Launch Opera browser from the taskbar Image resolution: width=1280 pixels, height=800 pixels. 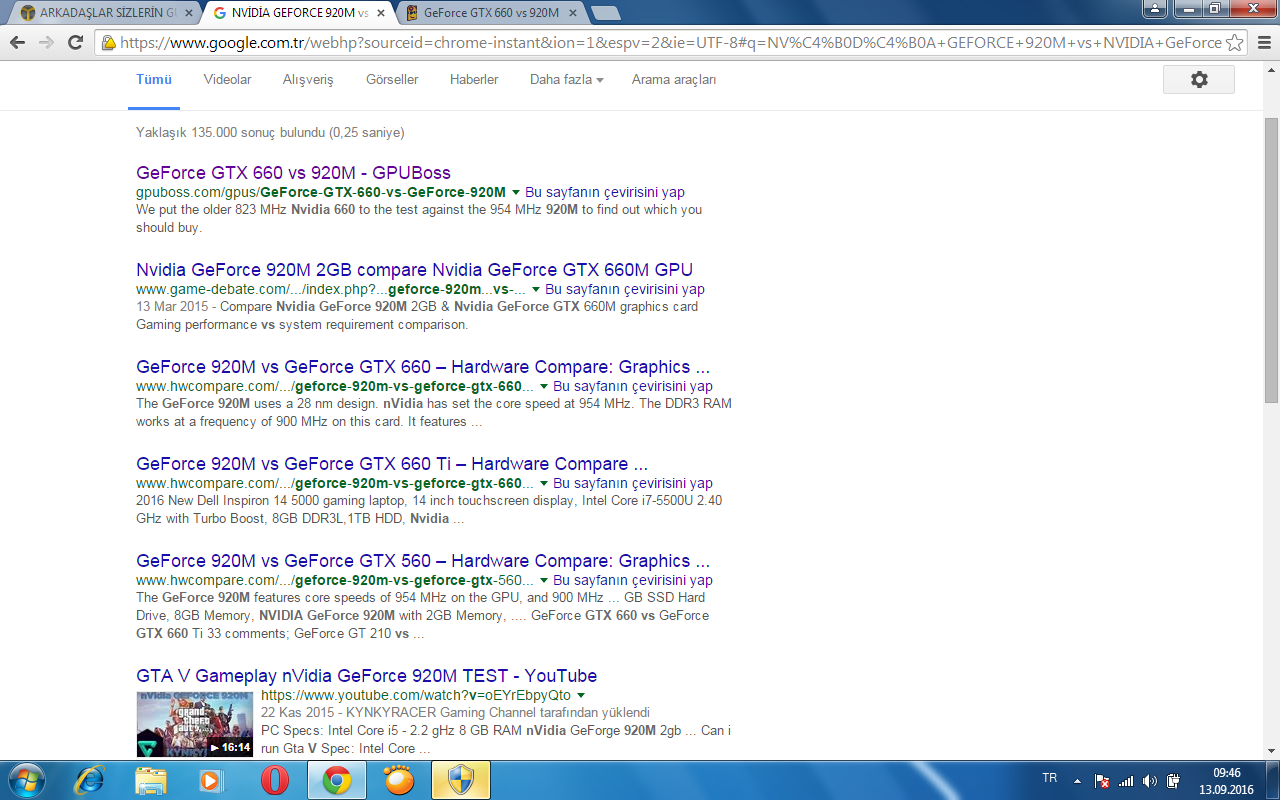tap(275, 780)
